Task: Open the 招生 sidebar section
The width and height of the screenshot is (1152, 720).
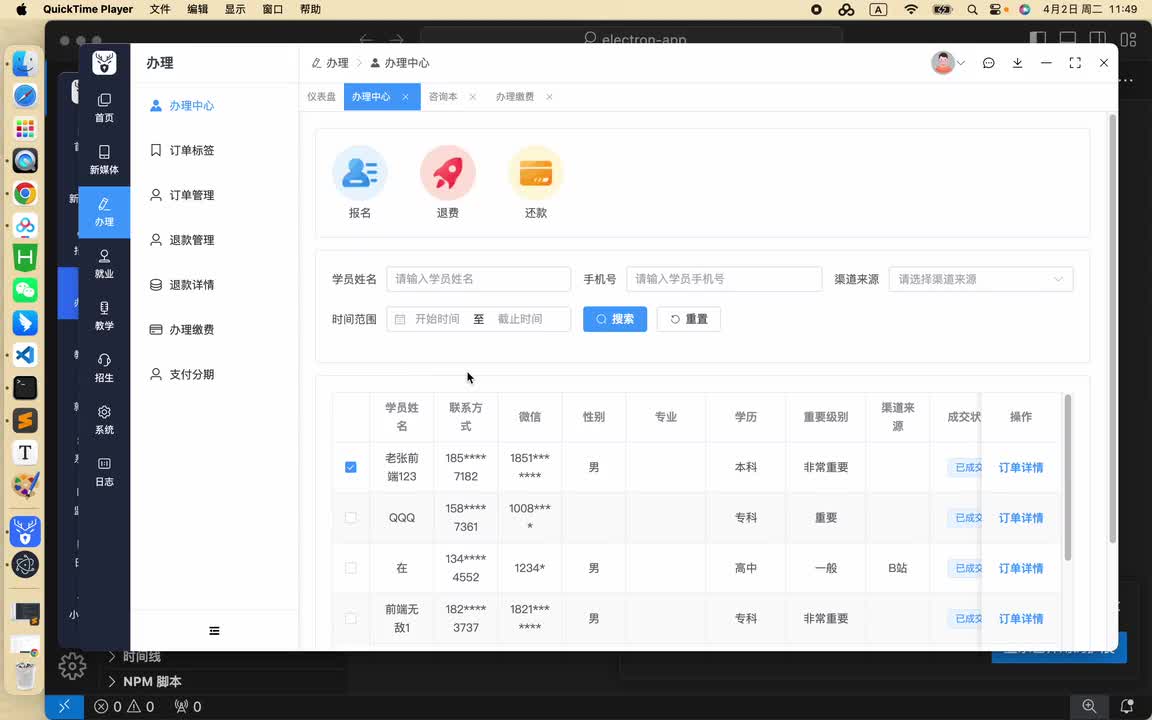Action: 104,369
